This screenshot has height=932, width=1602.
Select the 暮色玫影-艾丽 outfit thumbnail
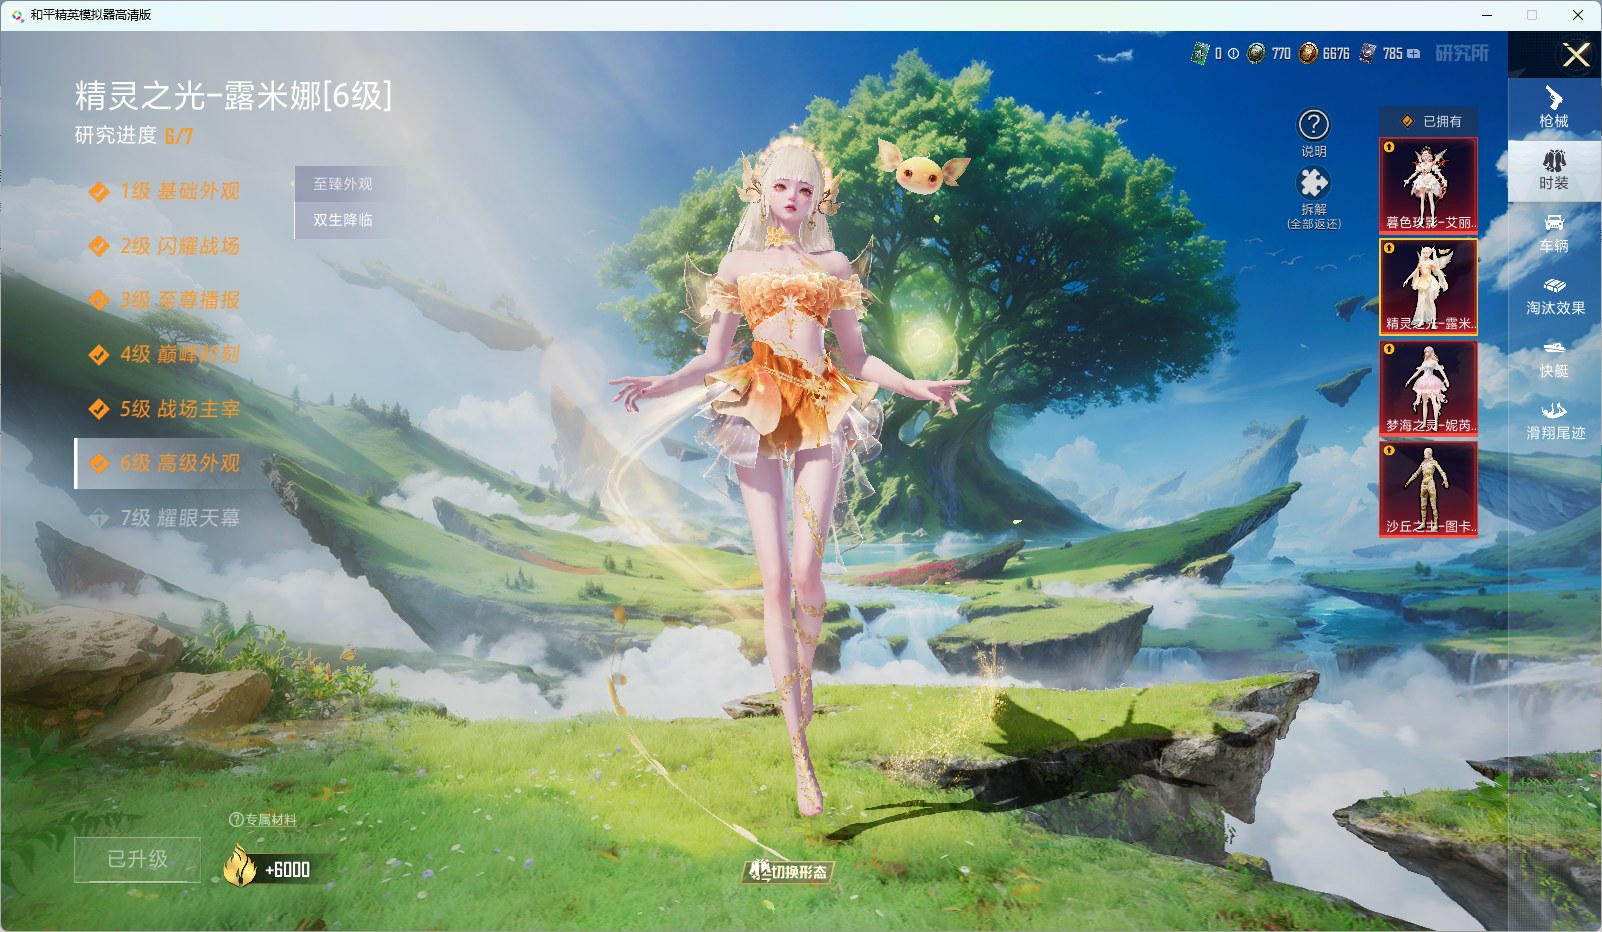1428,185
